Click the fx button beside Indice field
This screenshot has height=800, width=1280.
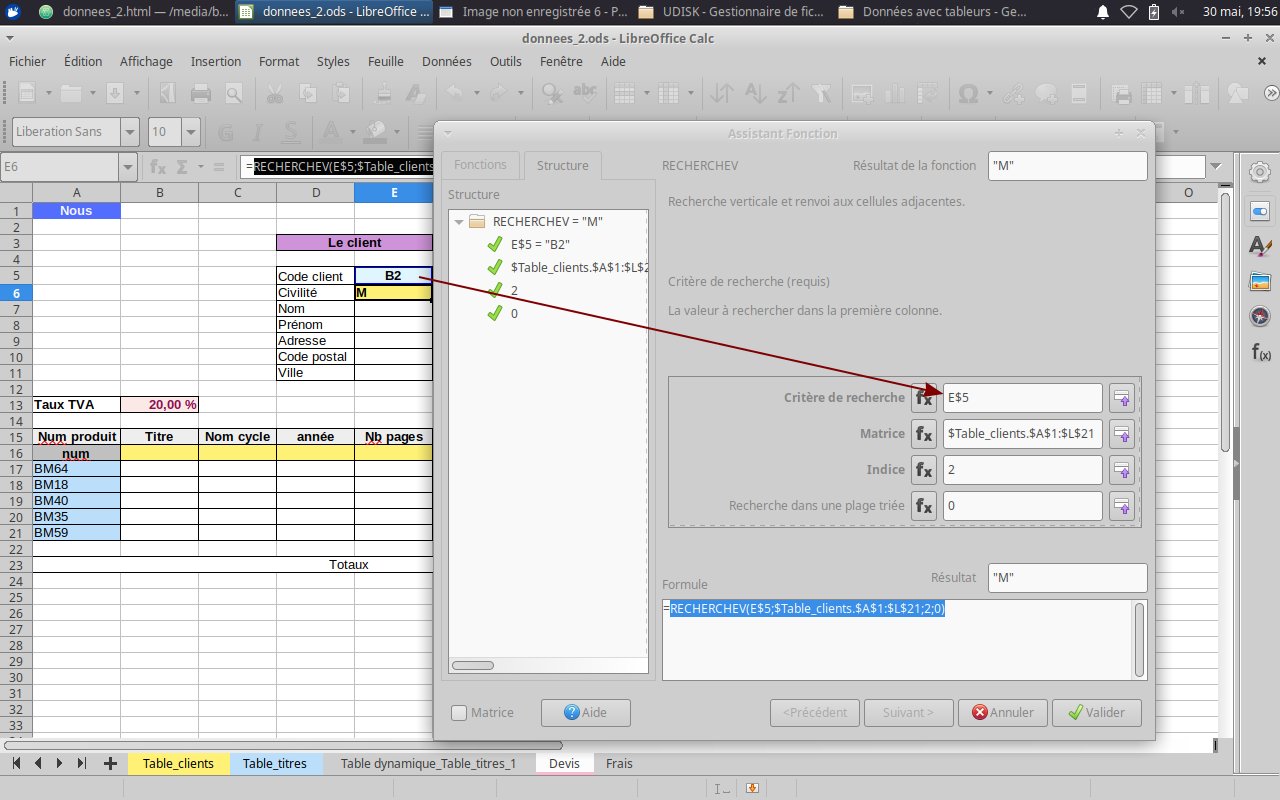pos(924,470)
